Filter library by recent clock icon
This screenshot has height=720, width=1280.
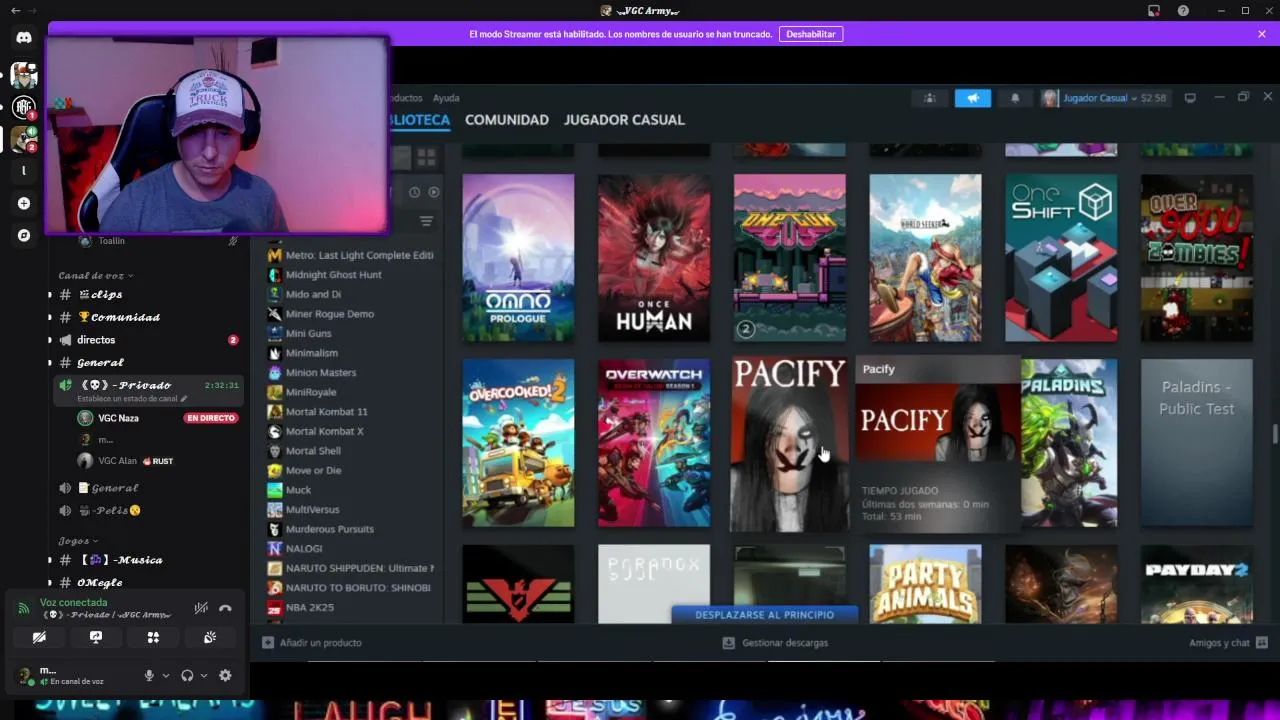click(414, 192)
